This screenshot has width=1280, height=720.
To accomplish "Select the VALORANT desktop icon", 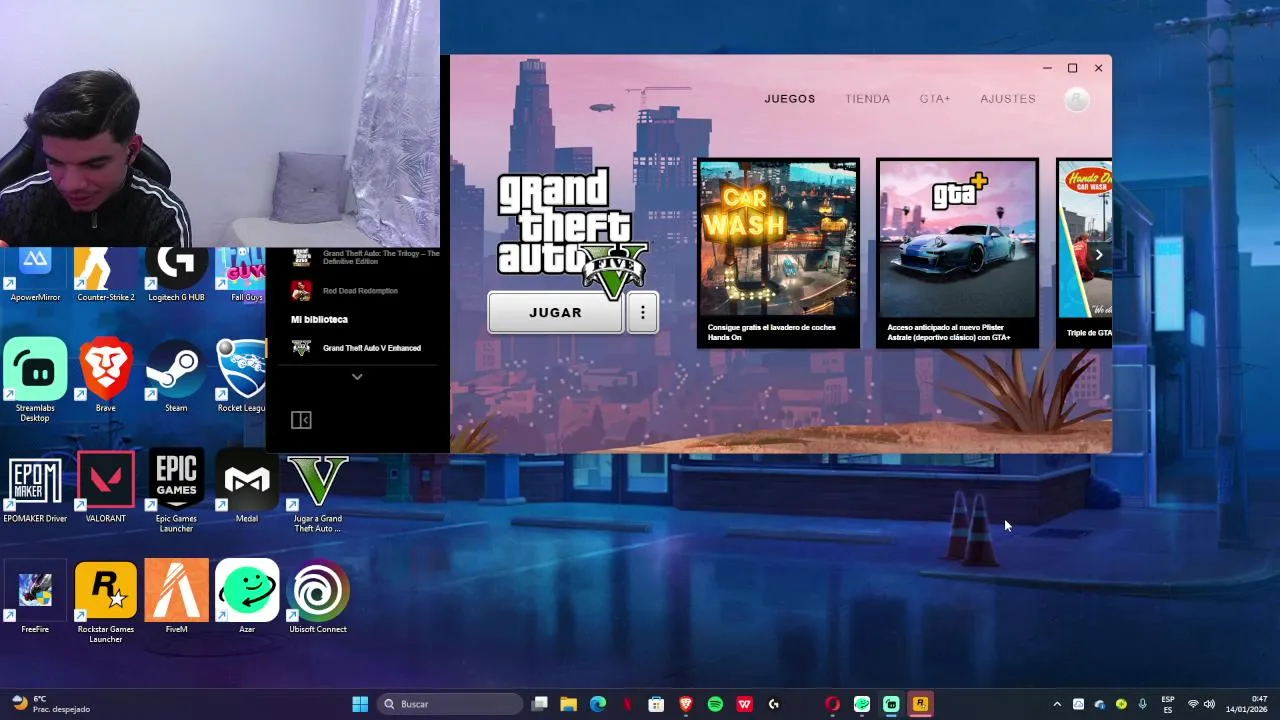I will 106,487.
